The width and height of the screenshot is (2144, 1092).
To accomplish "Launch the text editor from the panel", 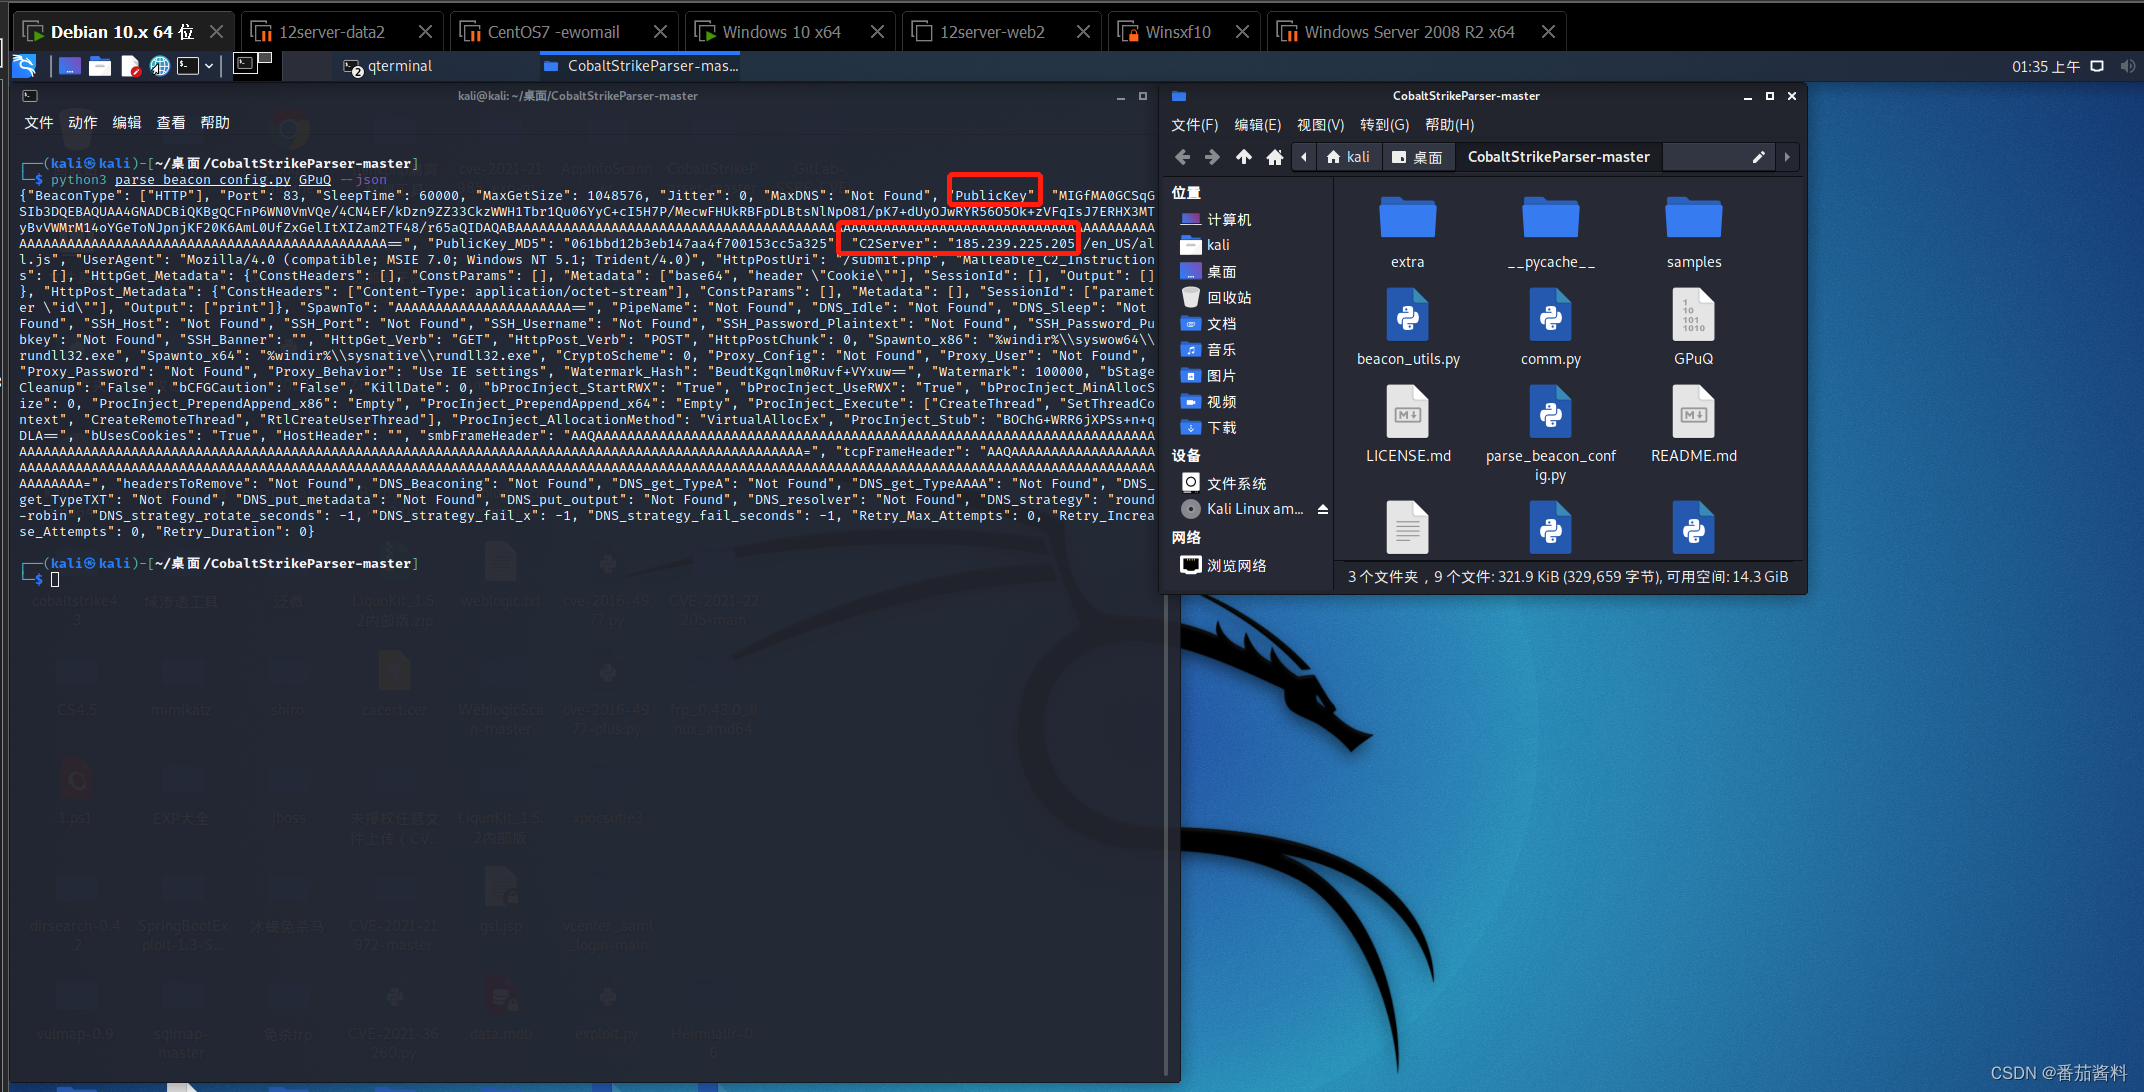I will (130, 66).
